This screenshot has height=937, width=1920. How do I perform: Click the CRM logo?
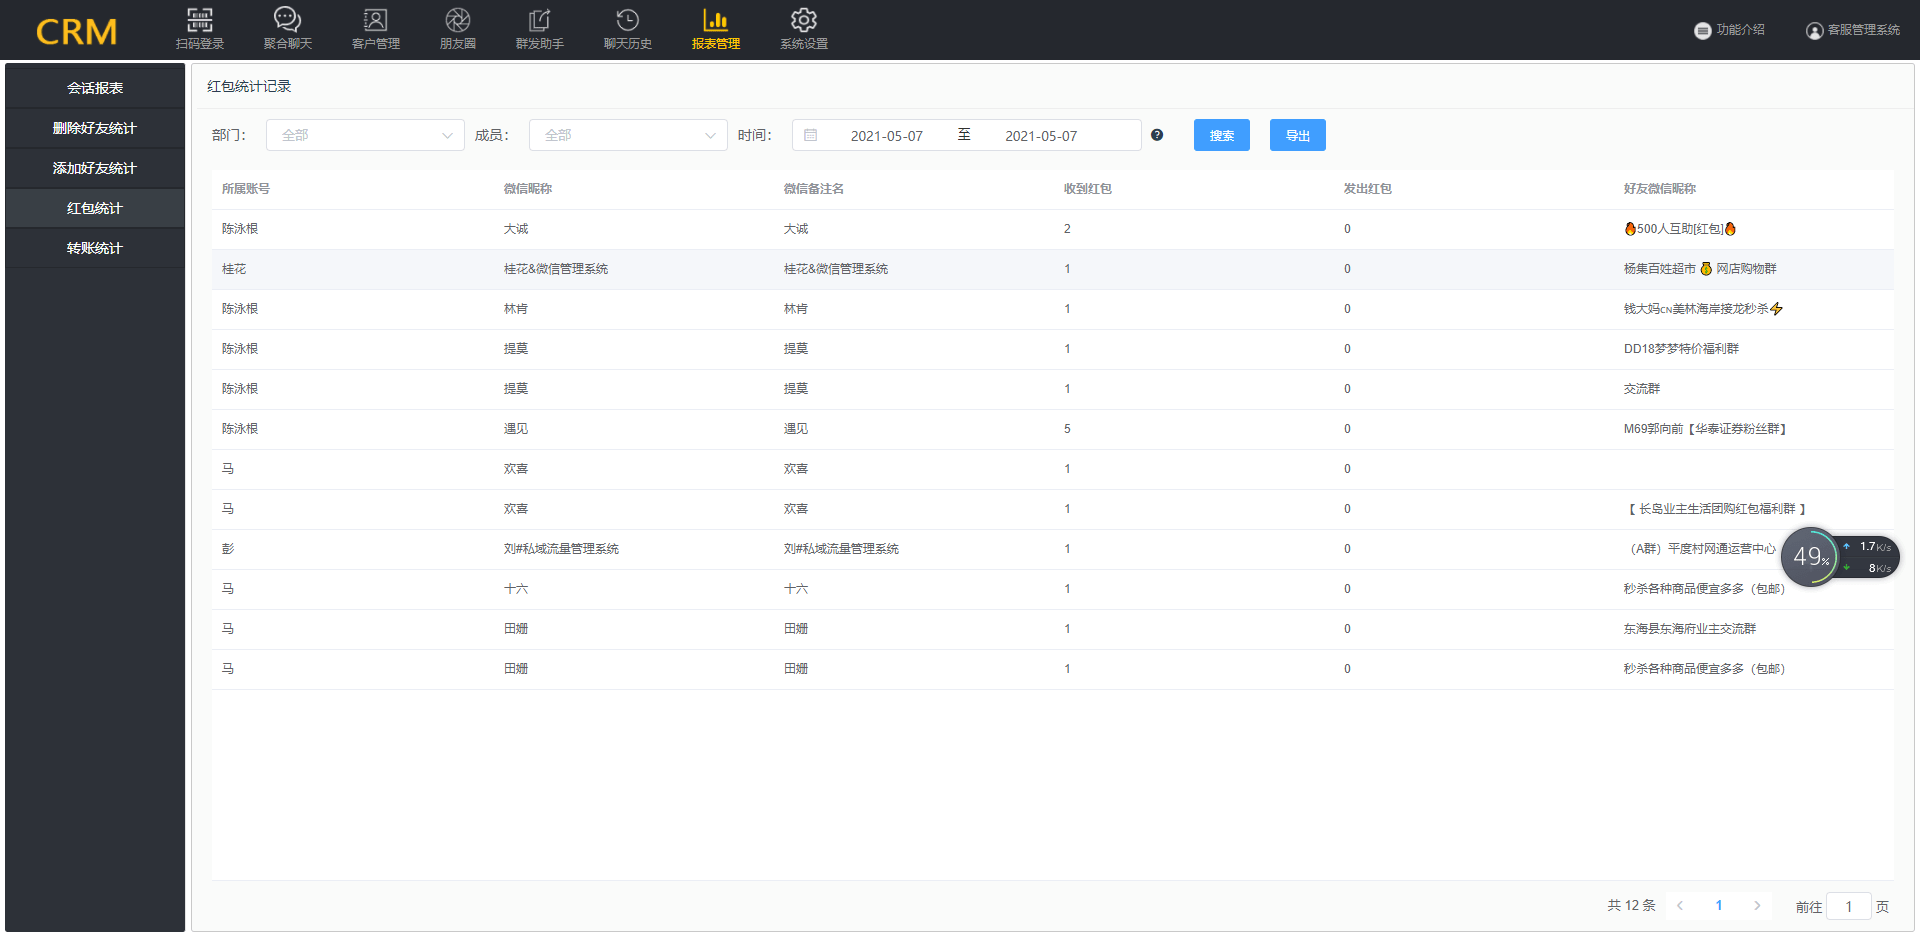pos(77,32)
